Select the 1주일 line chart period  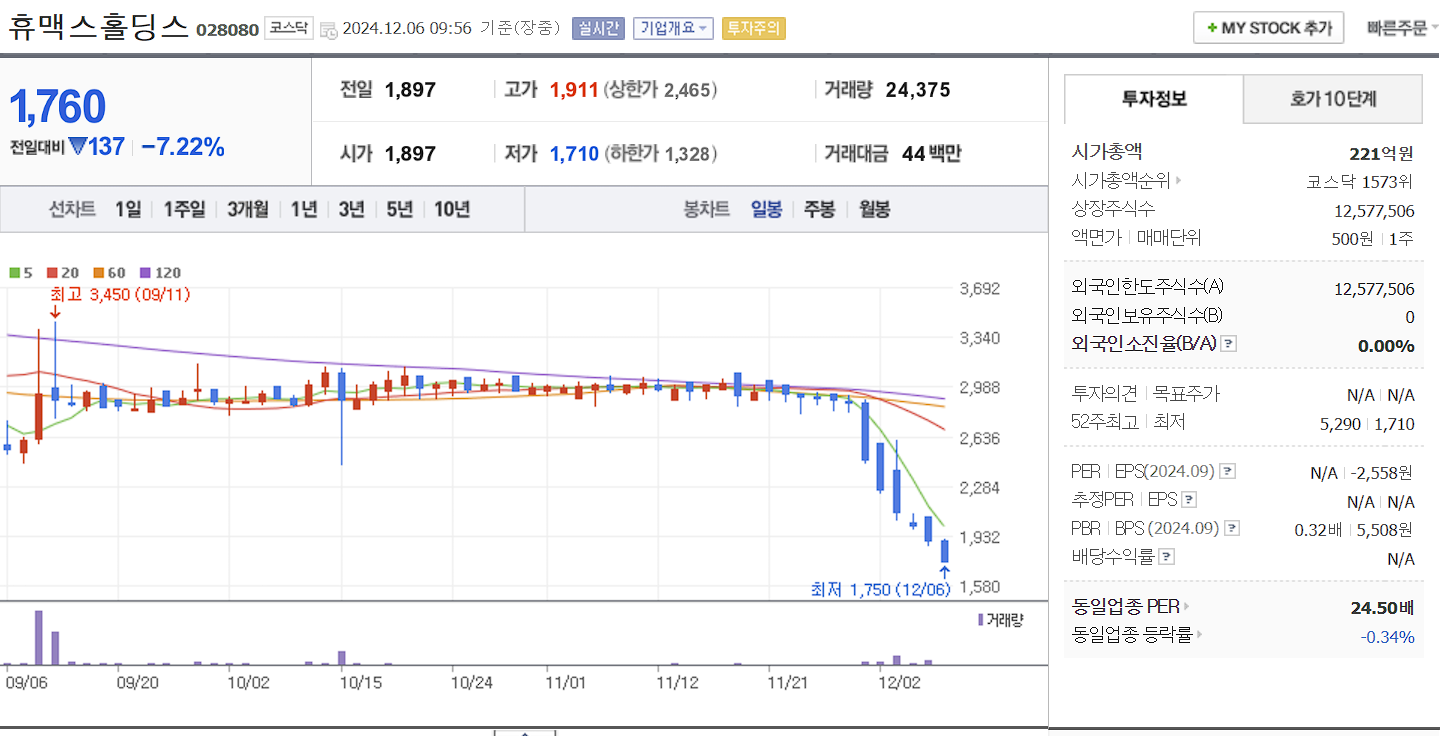click(x=184, y=209)
